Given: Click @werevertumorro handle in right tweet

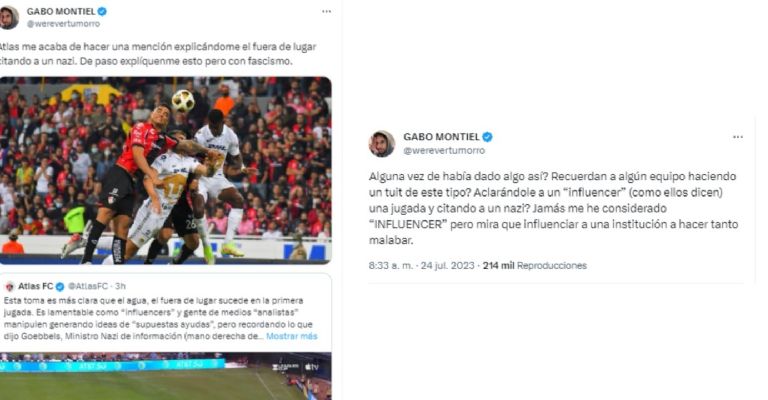Looking at the screenshot, I should (444, 151).
